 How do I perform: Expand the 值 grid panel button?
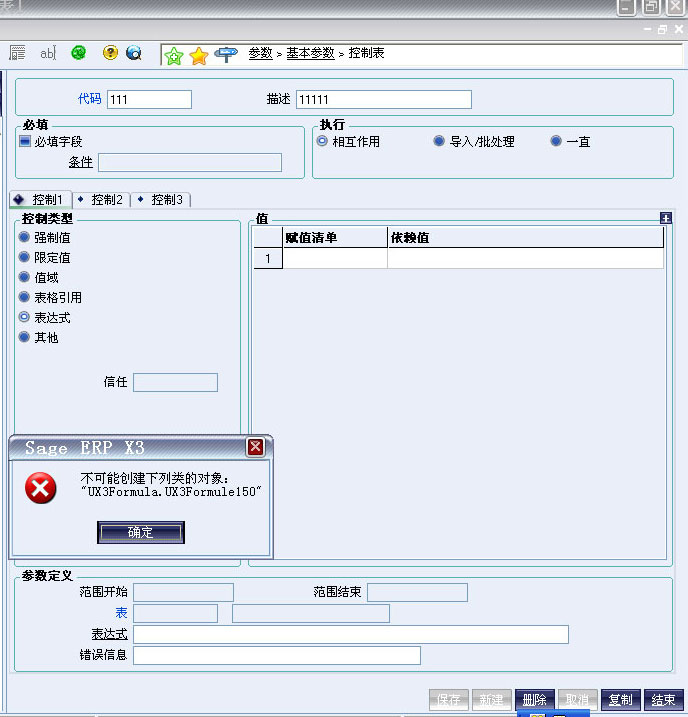click(x=666, y=218)
